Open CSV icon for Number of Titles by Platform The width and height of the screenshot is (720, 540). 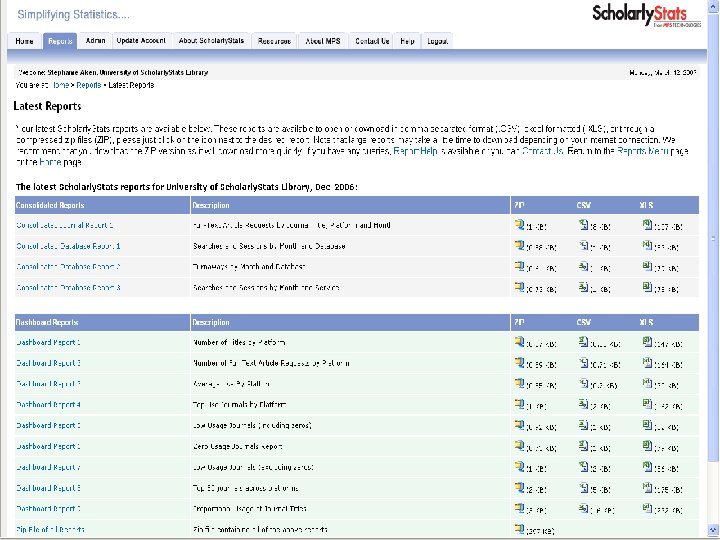pos(583,342)
